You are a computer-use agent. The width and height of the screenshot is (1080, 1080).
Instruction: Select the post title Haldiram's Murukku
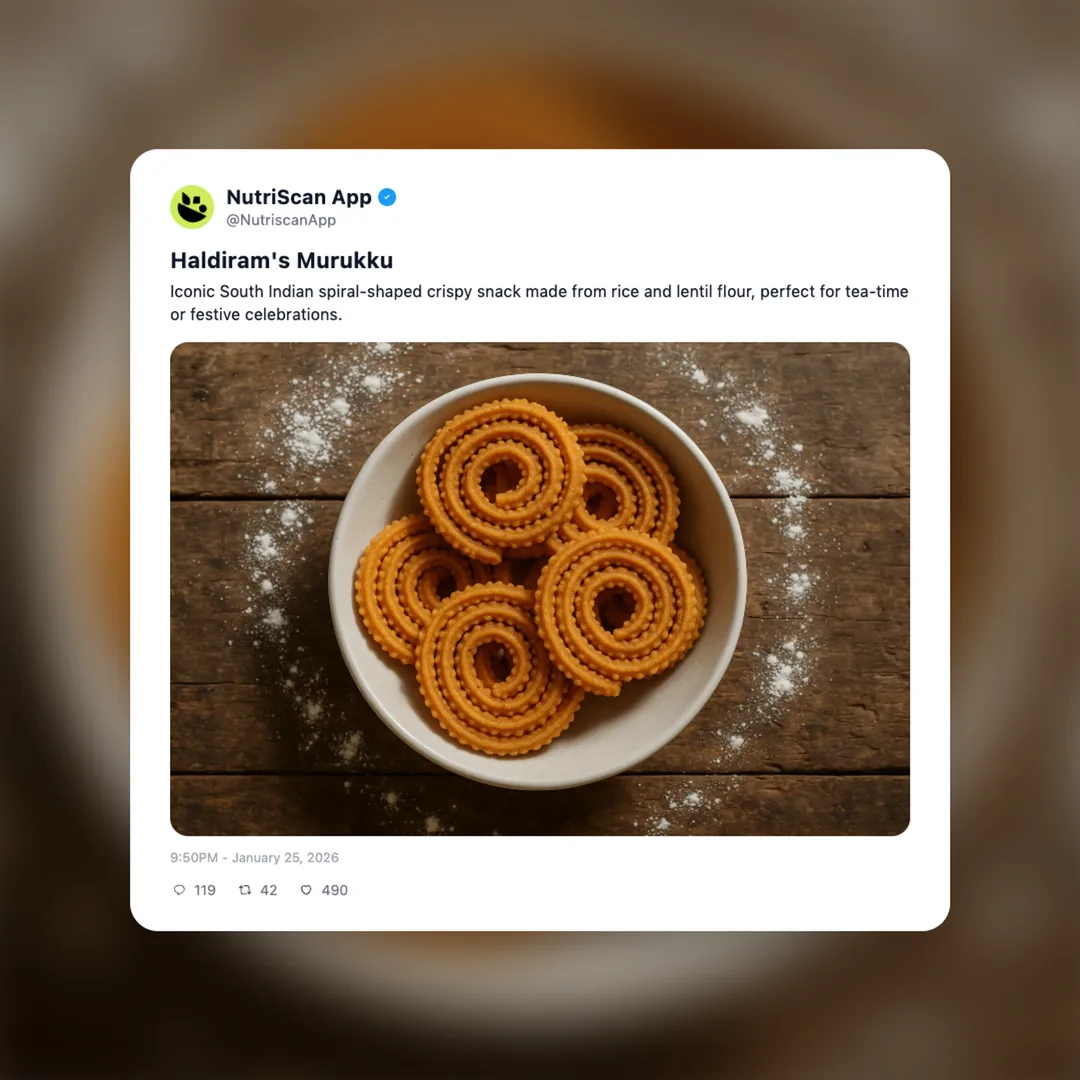pyautogui.click(x=281, y=260)
